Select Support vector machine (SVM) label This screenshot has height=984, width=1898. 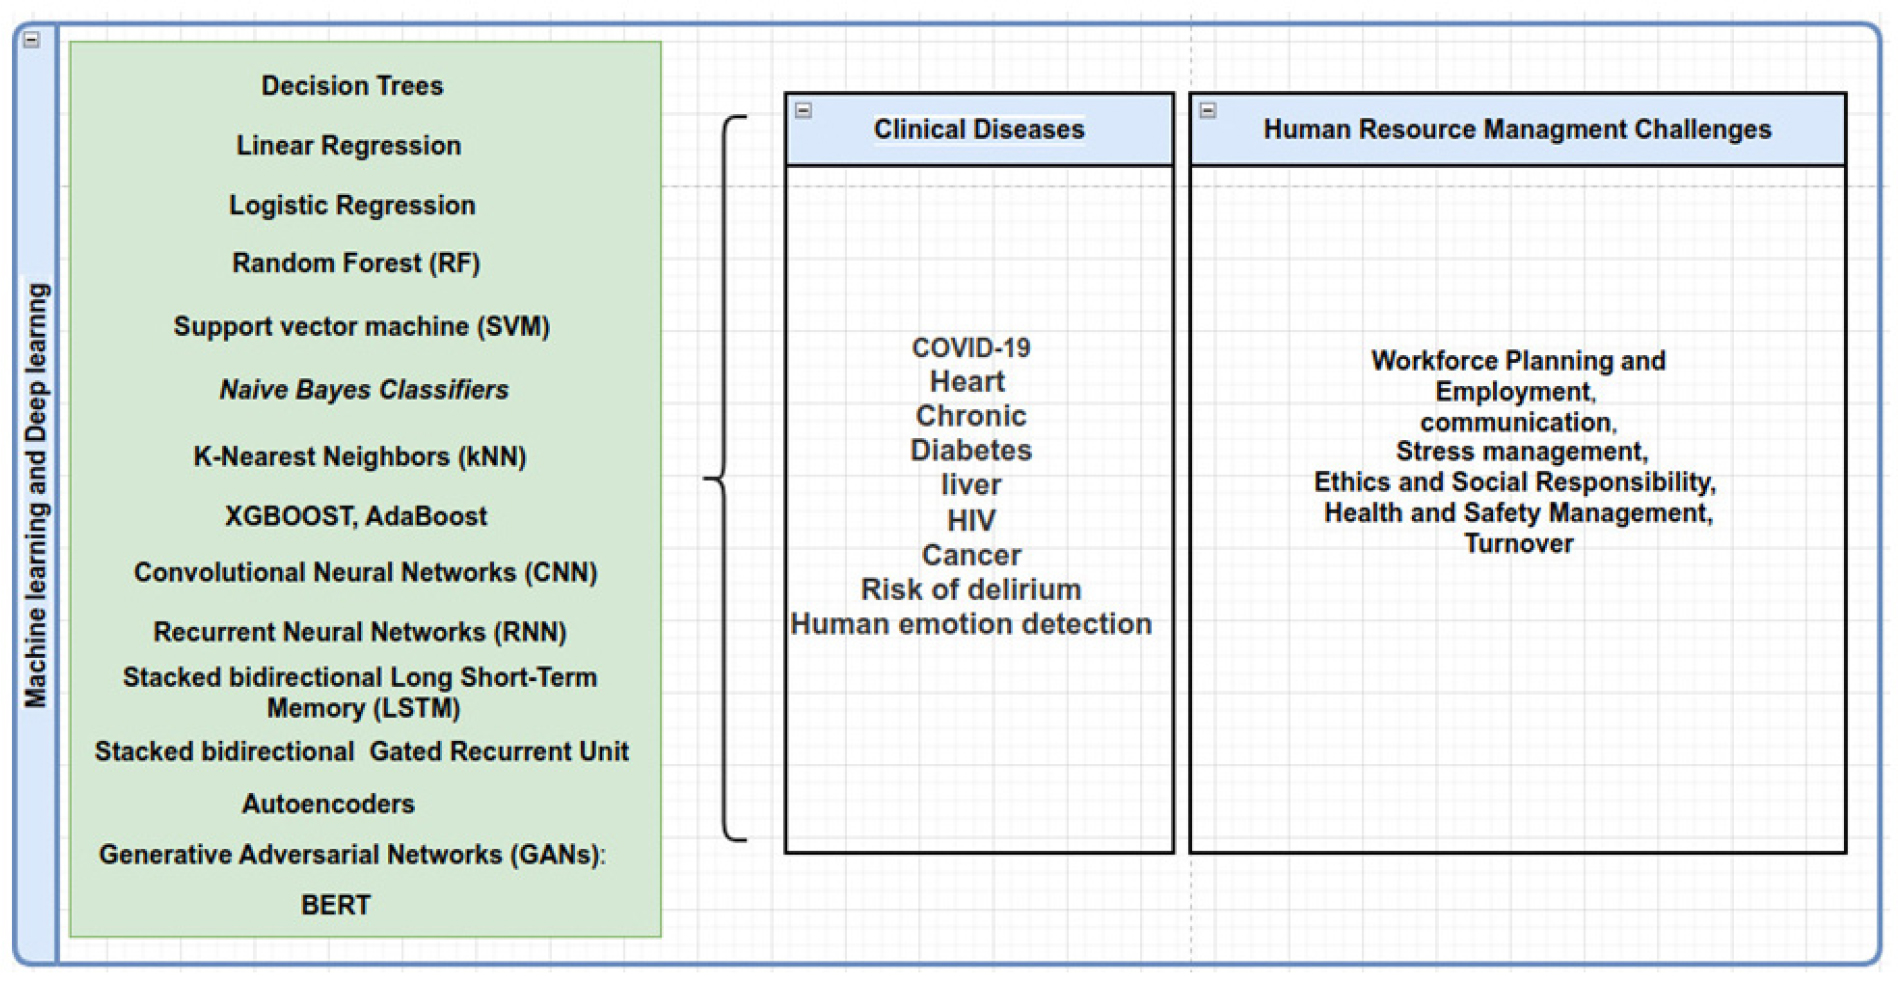pyautogui.click(x=361, y=327)
